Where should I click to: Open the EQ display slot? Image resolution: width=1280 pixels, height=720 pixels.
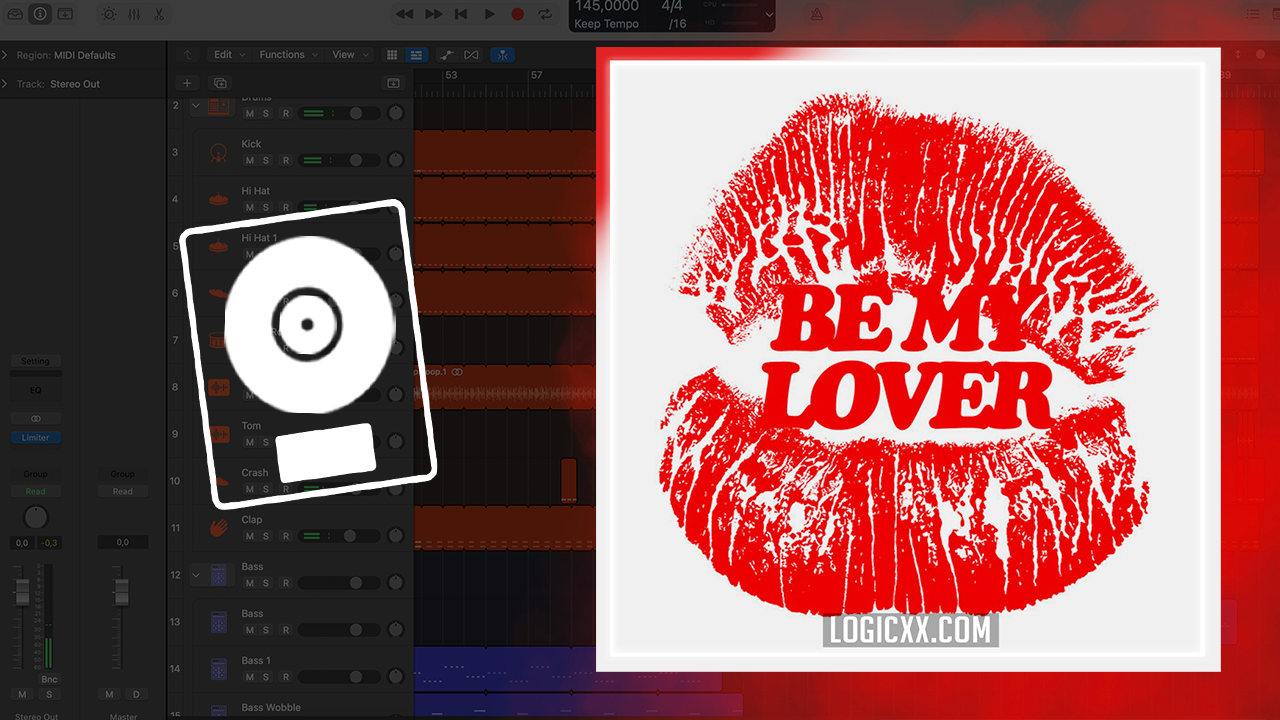click(x=36, y=390)
